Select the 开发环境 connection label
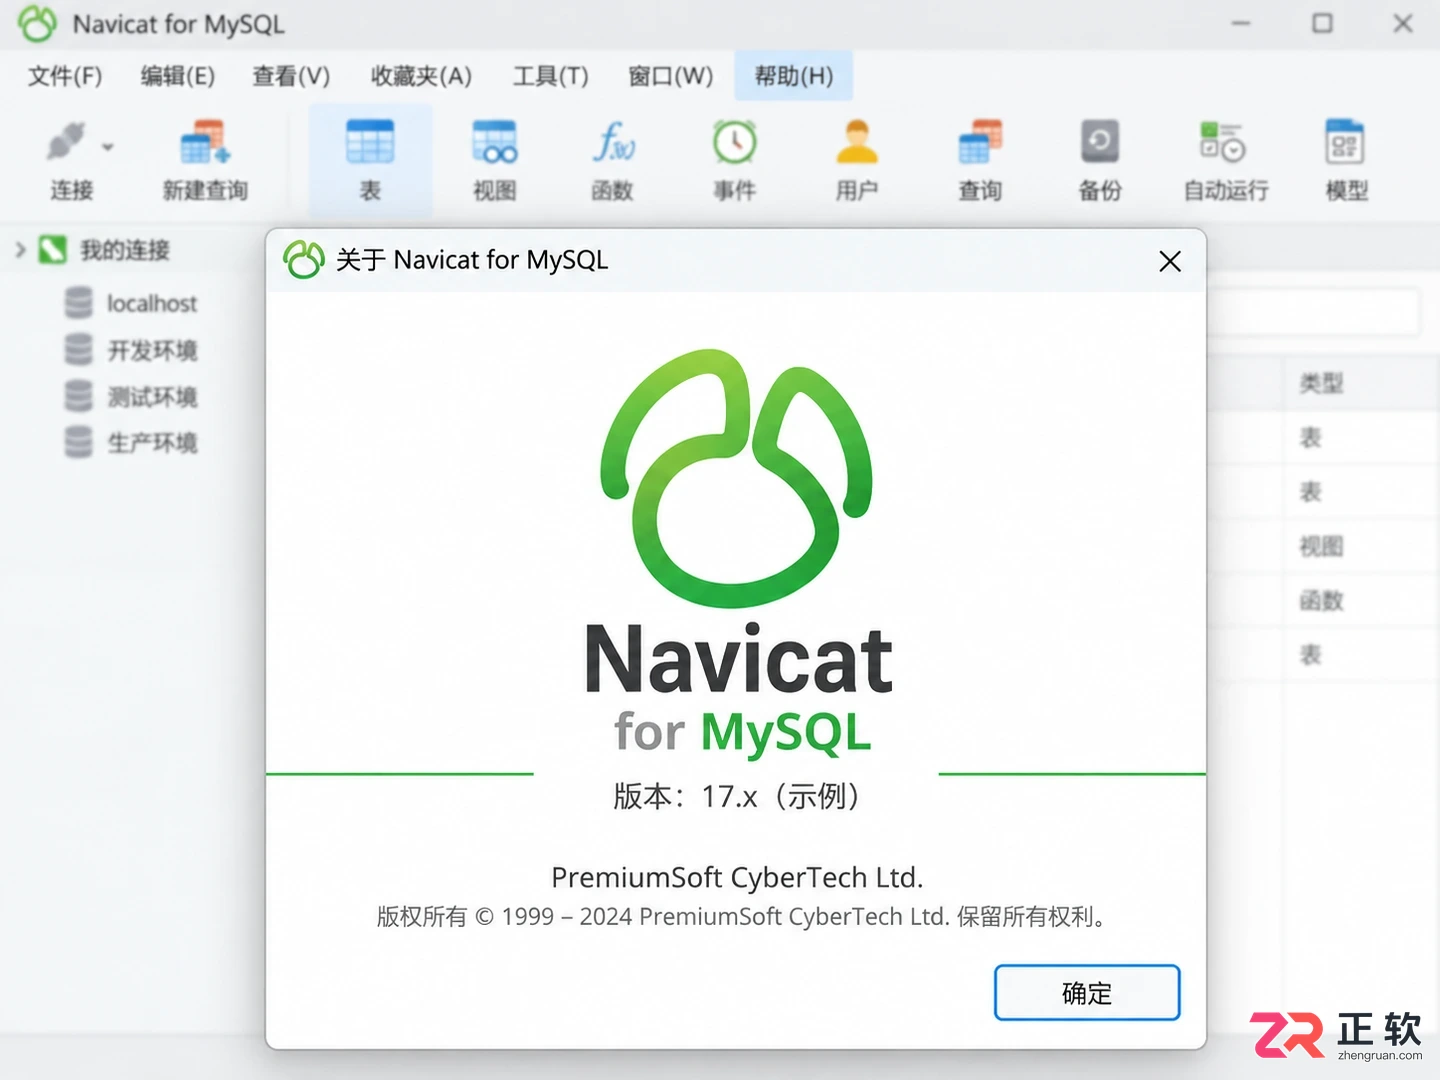The image size is (1440, 1080). coord(153,350)
